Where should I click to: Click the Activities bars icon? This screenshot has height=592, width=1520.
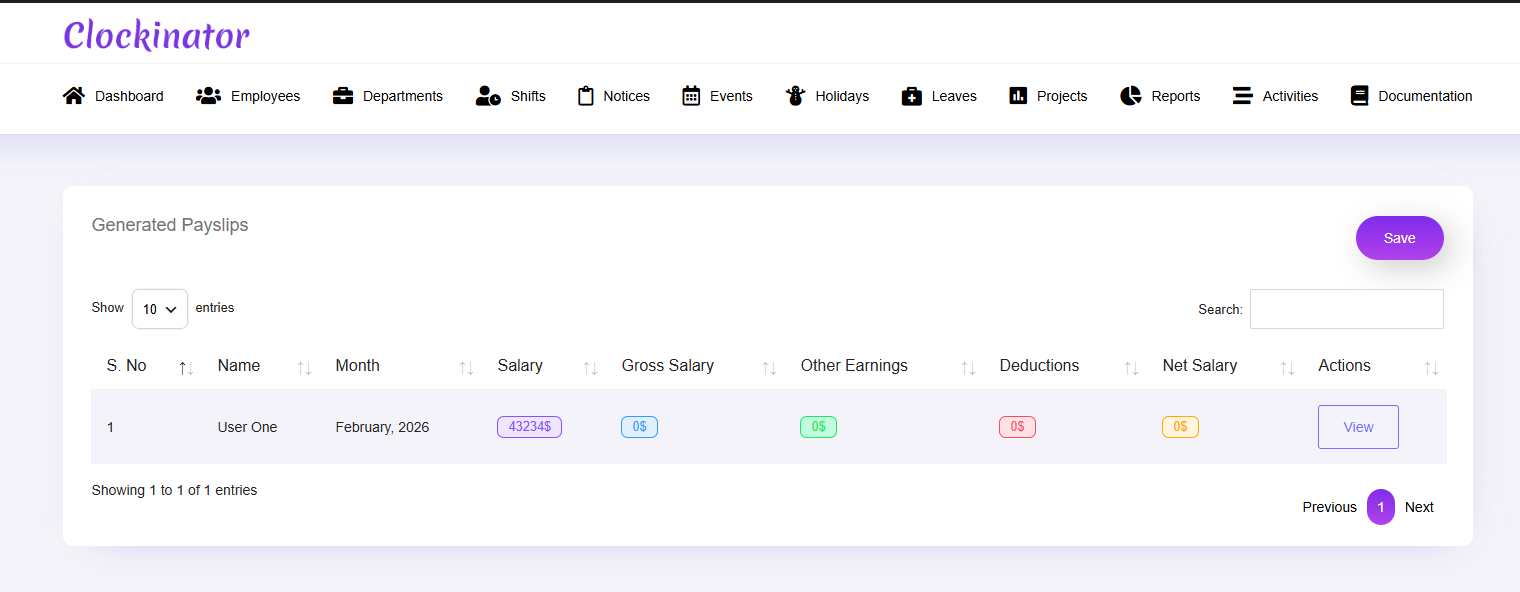click(x=1242, y=96)
